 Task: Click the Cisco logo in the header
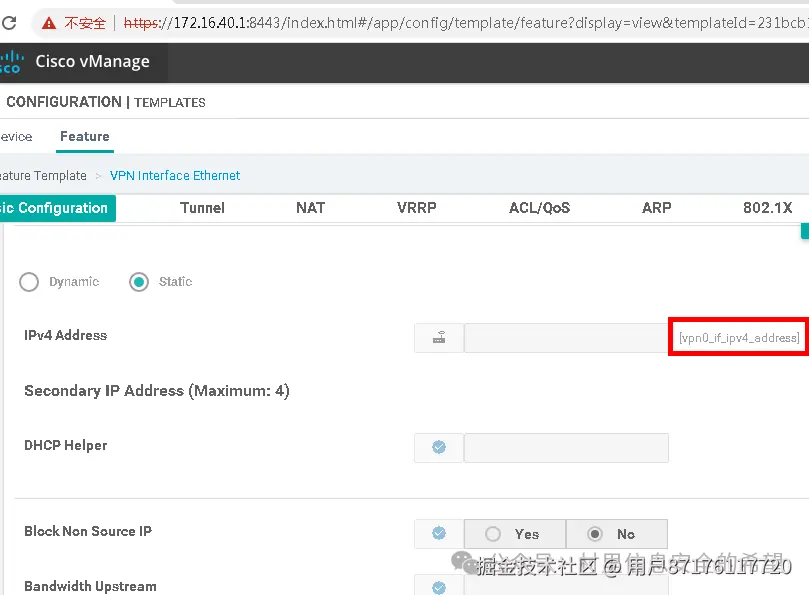(x=11, y=62)
